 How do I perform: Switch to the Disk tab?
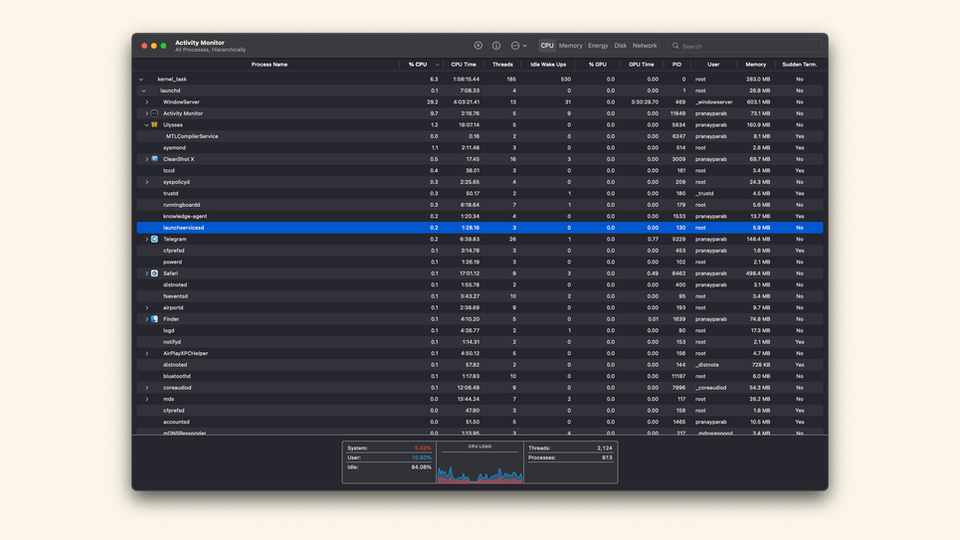620,45
